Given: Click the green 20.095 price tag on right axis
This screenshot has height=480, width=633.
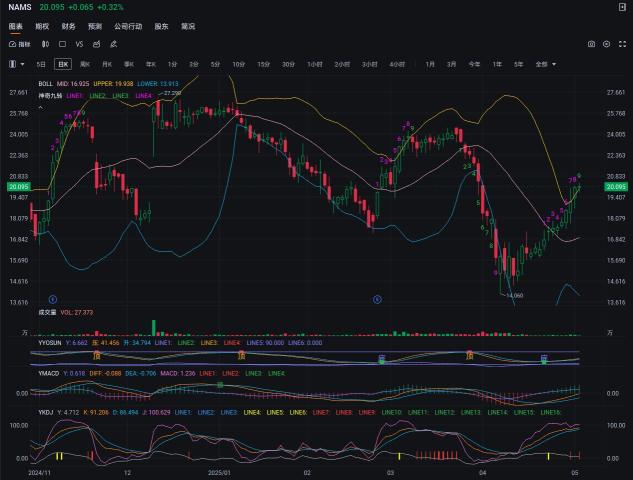Looking at the screenshot, I should click(x=615, y=187).
